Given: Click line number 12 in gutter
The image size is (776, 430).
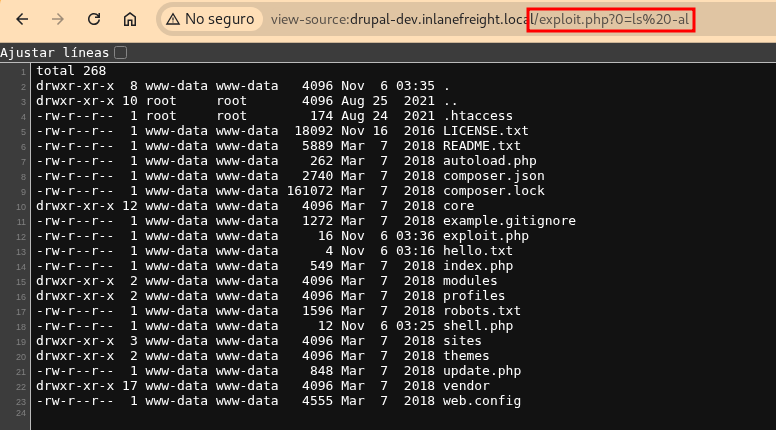Looking at the screenshot, I should click(20, 237).
